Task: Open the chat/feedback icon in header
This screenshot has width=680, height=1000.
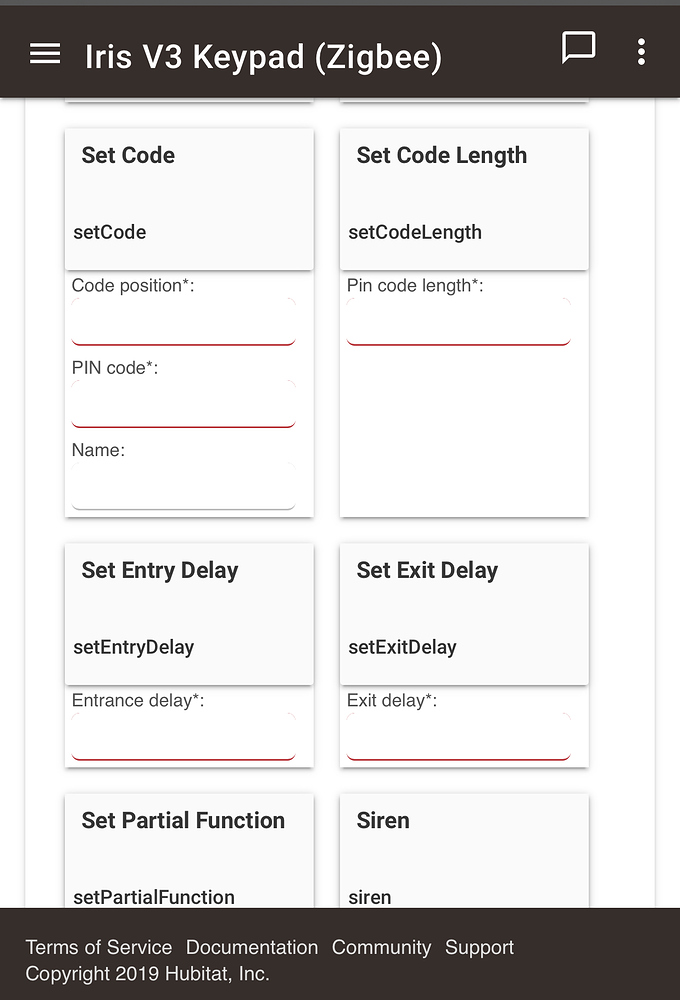Action: [579, 50]
